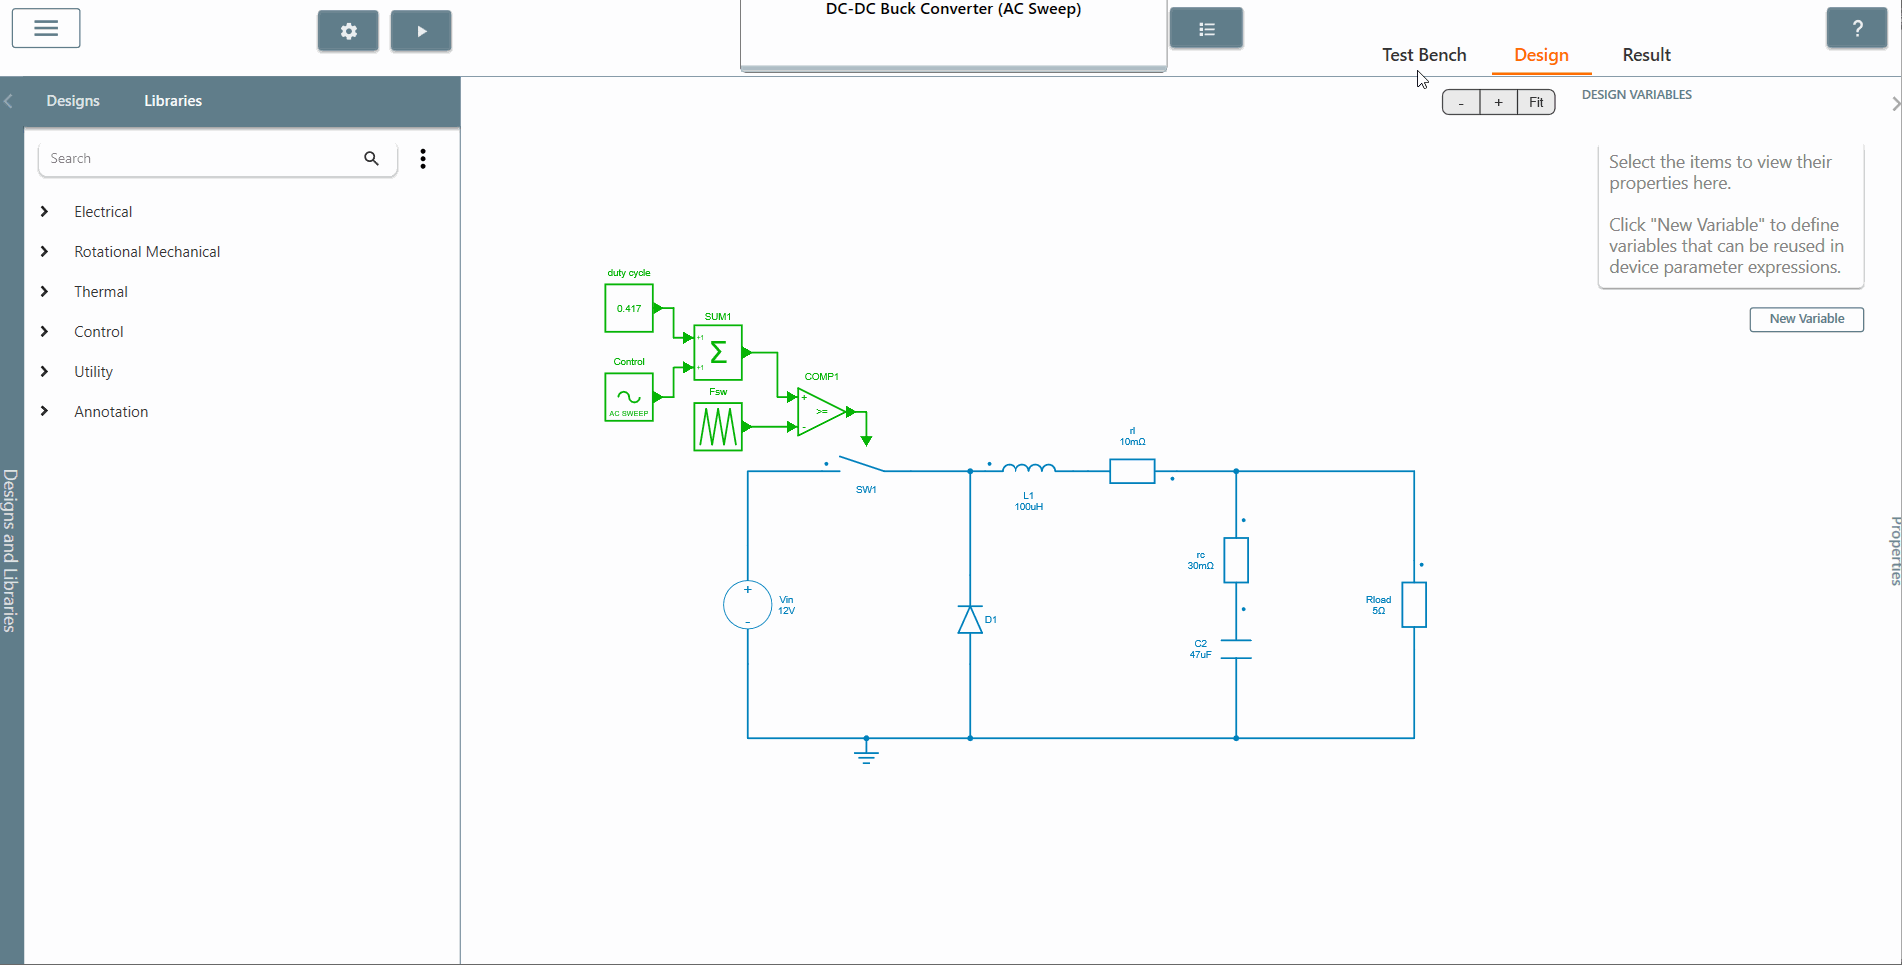Click the search magnifier icon

[370, 158]
